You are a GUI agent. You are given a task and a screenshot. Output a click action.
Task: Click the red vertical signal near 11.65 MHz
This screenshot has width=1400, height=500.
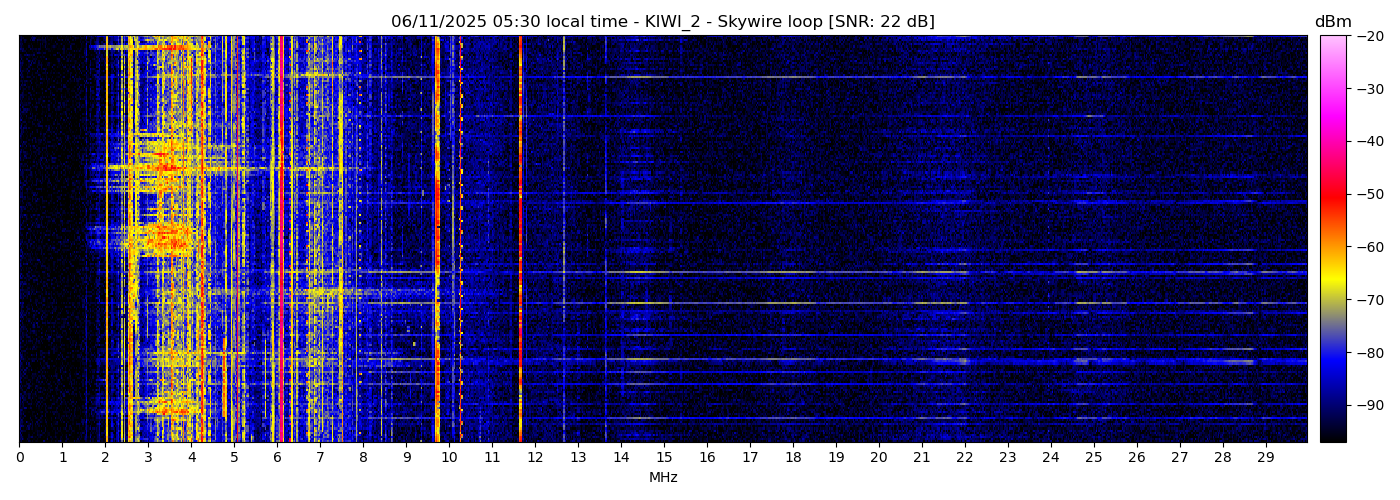[520, 240]
